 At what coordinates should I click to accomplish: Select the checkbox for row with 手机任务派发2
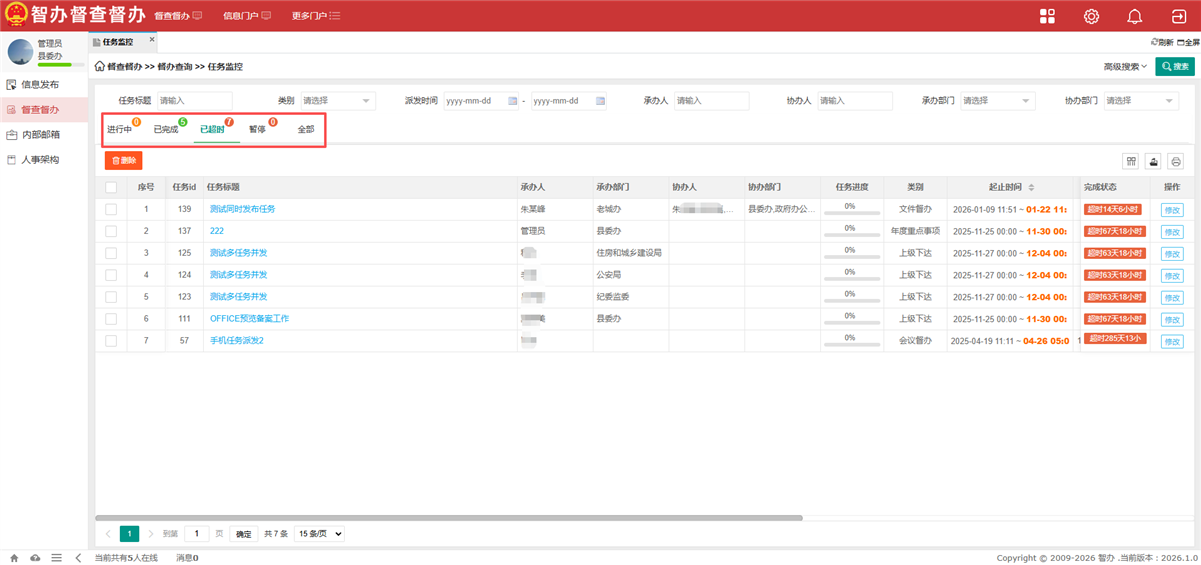pyautogui.click(x=111, y=341)
